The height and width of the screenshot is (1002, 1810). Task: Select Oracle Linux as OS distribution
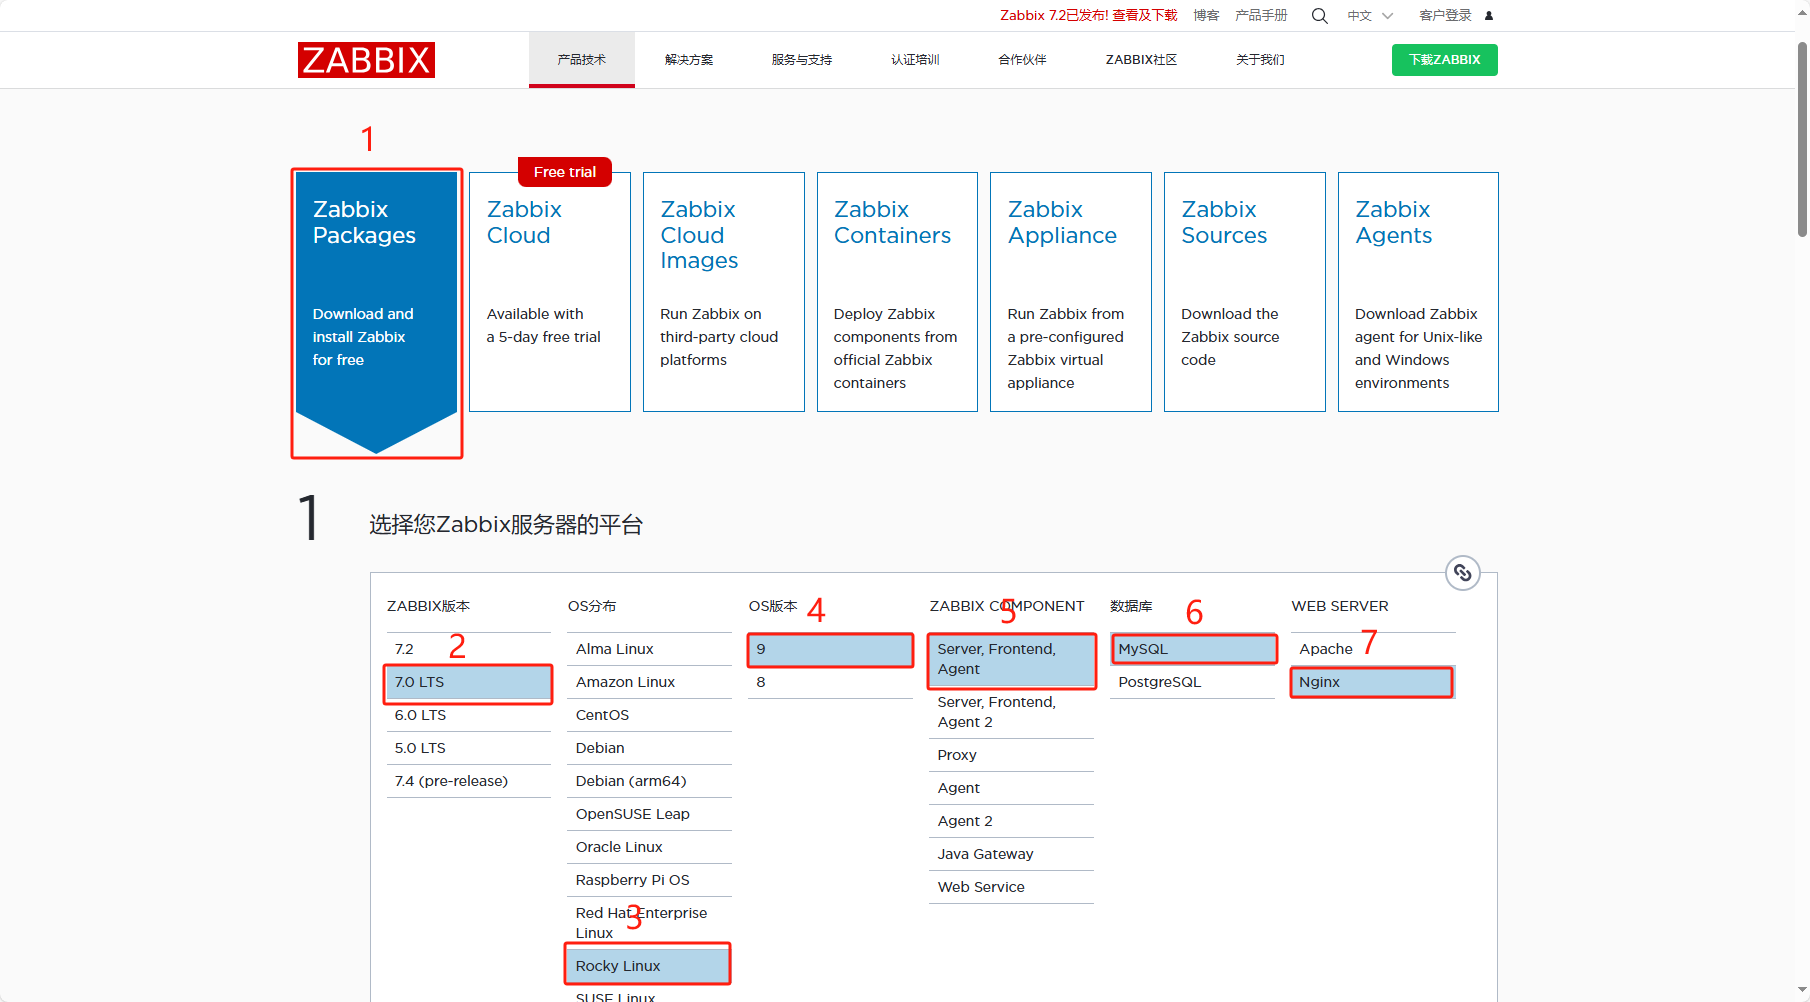pos(650,847)
